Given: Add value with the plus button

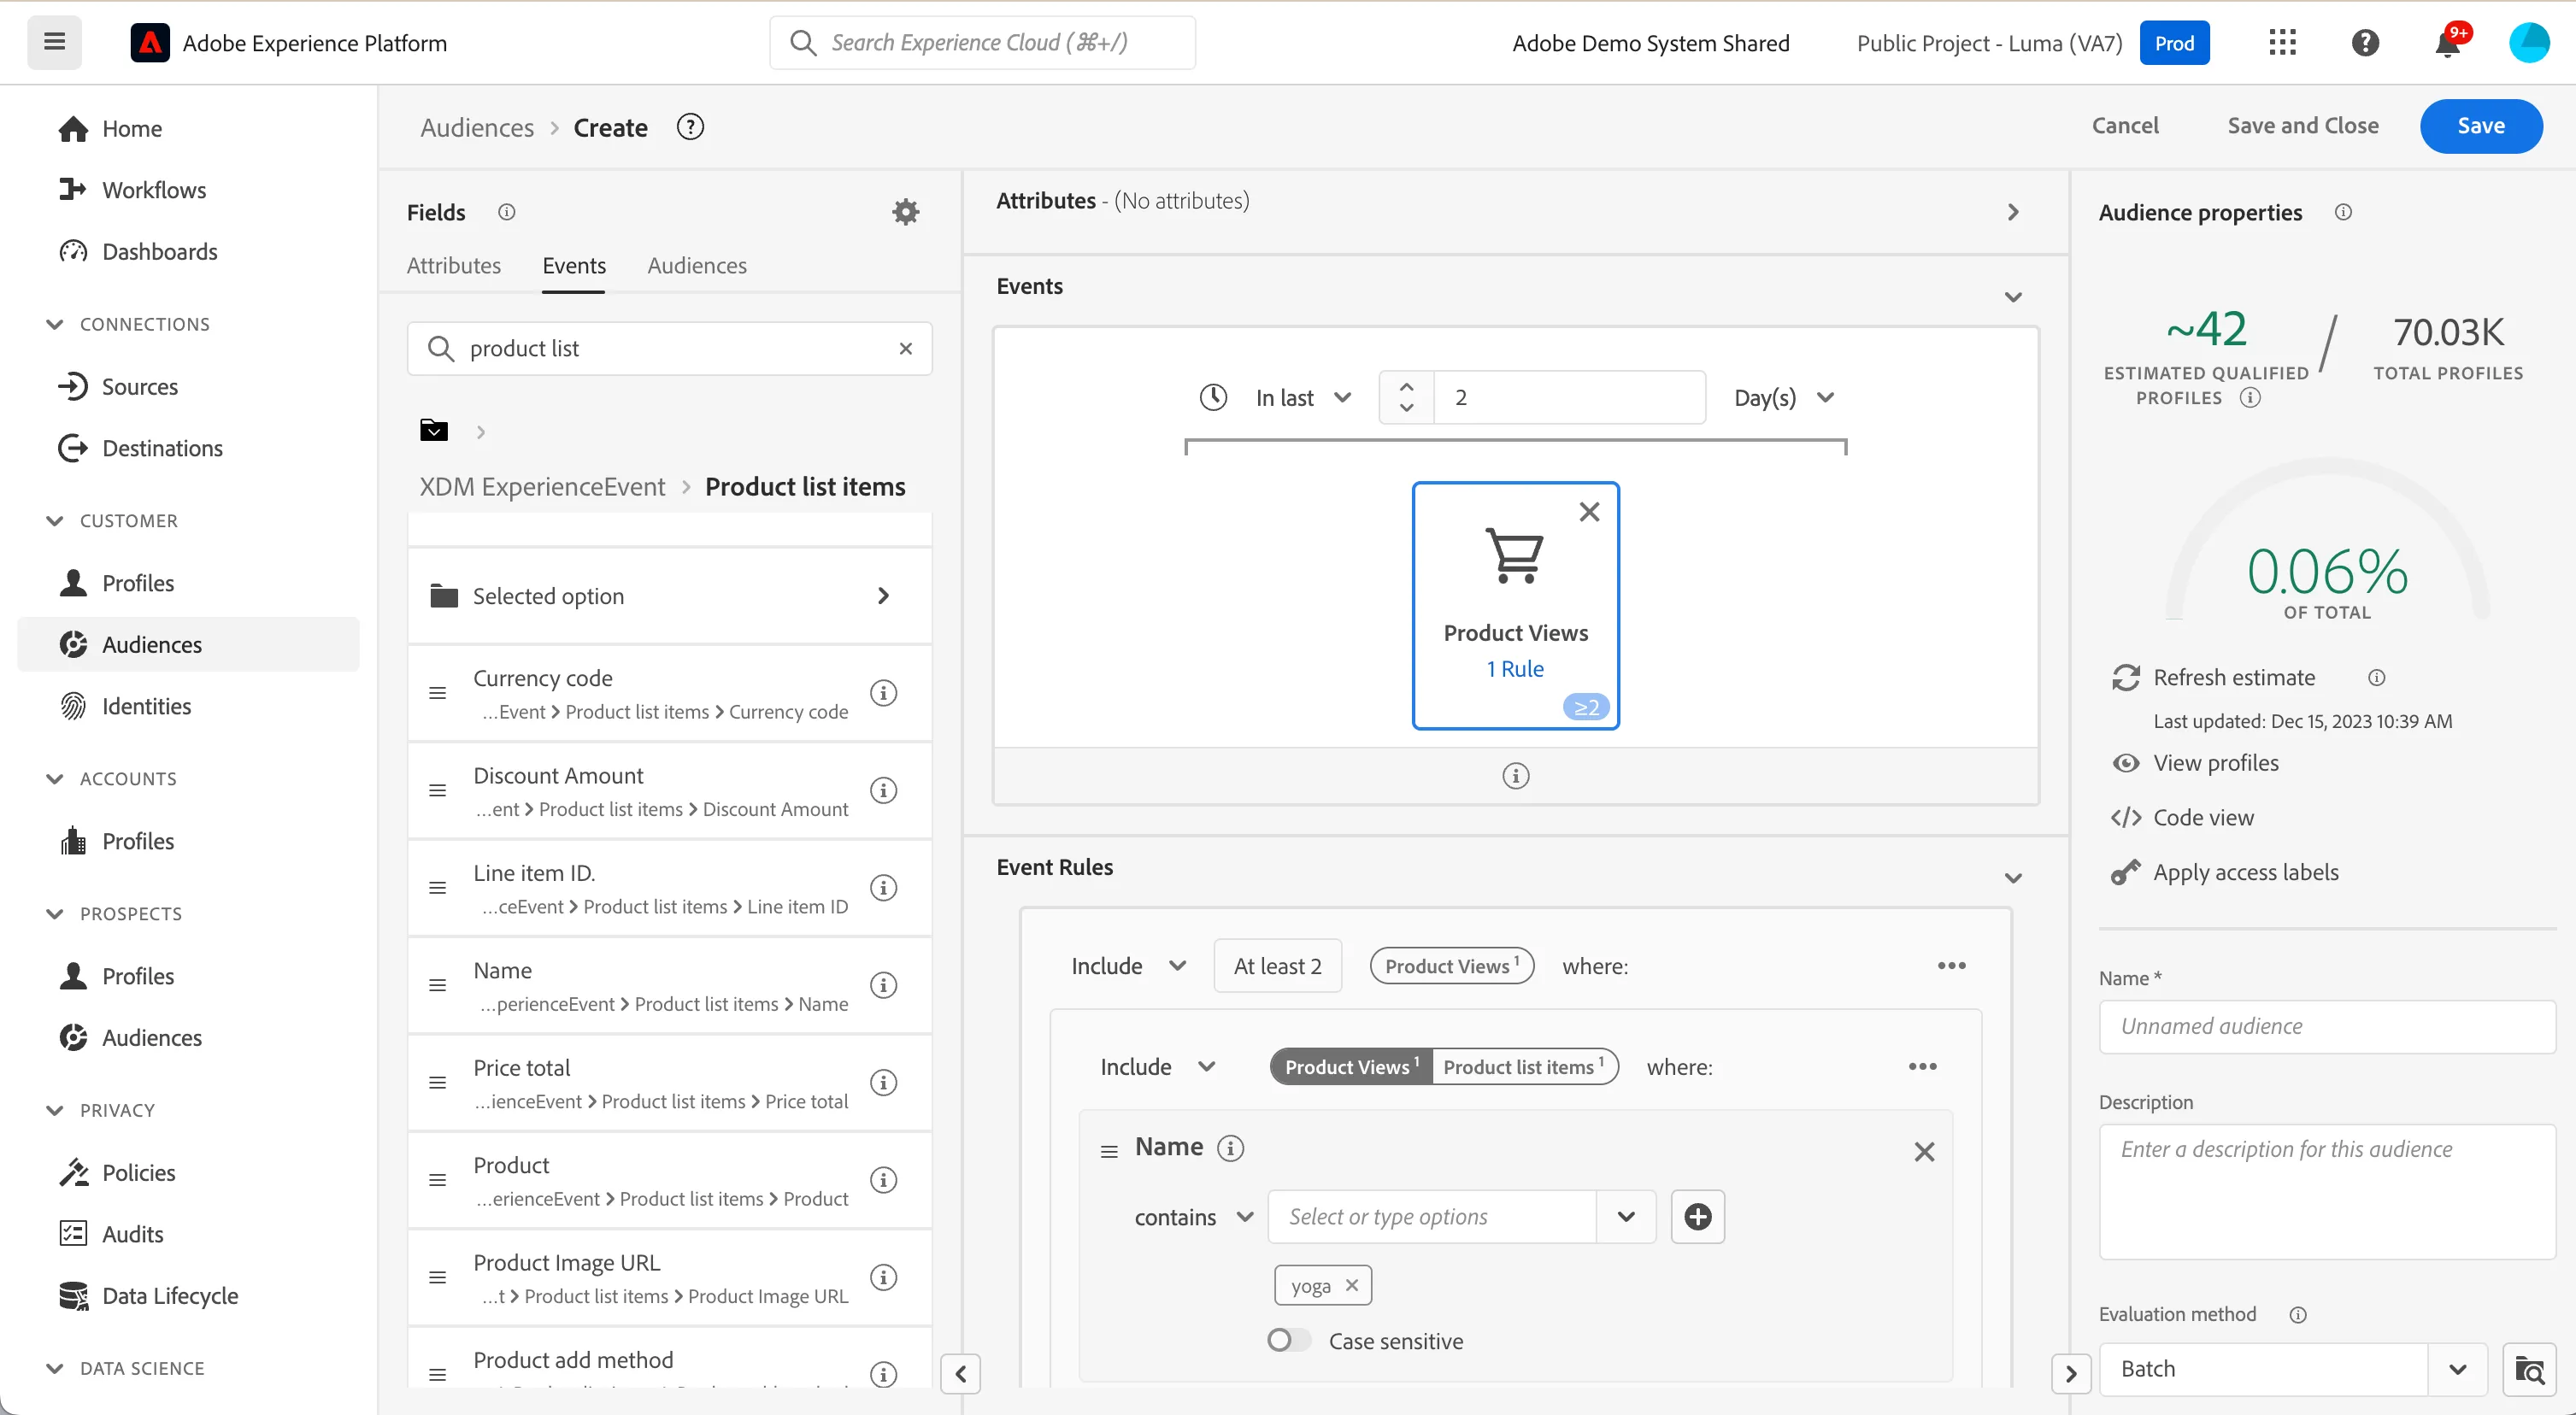Looking at the screenshot, I should [x=1697, y=1216].
